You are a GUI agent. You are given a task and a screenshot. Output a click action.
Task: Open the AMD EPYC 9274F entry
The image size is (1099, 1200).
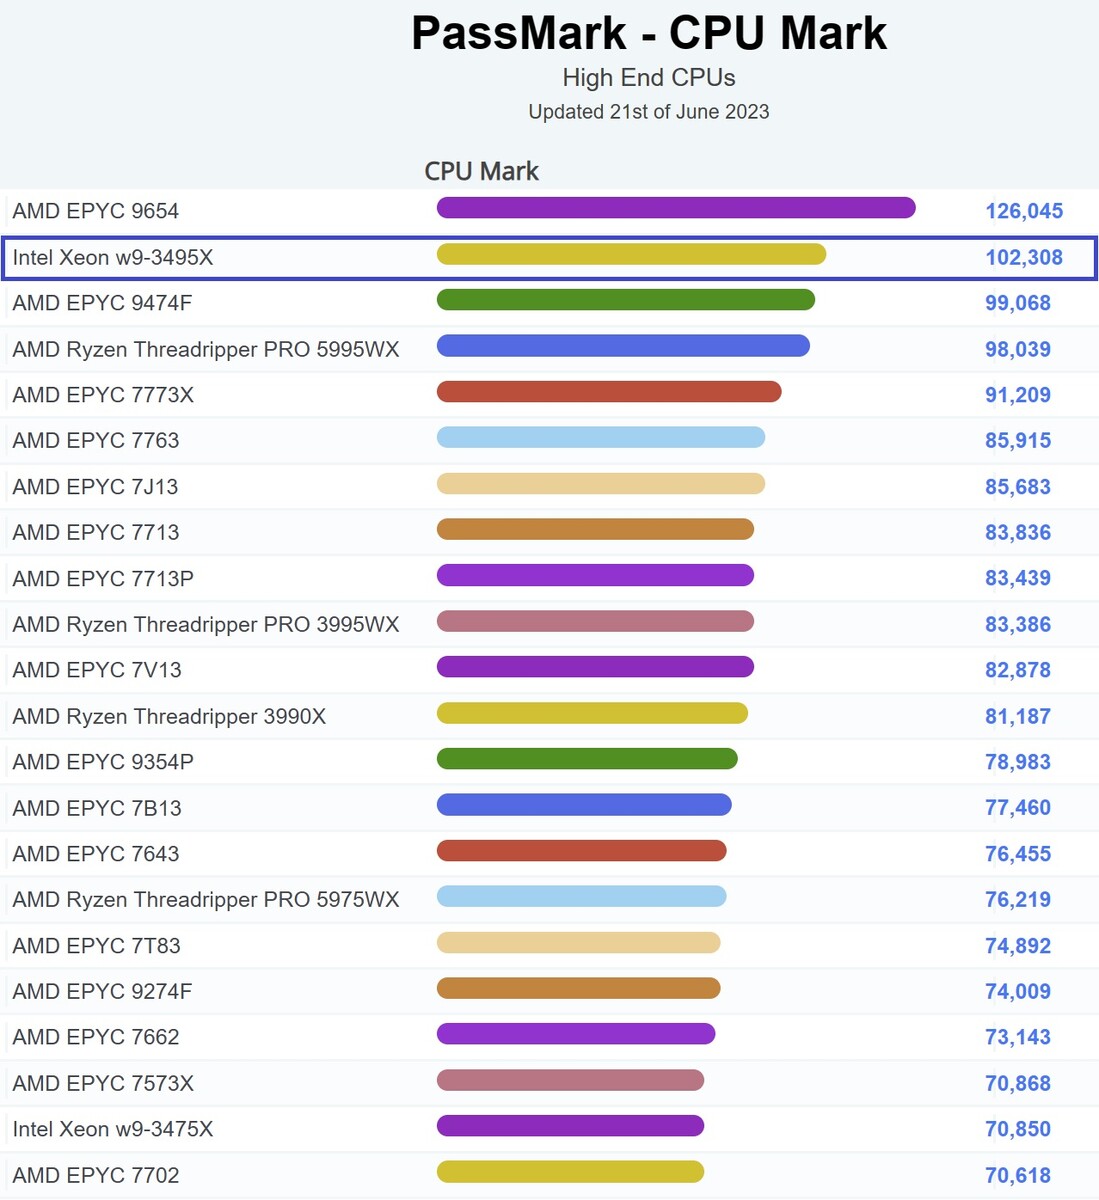(102, 991)
